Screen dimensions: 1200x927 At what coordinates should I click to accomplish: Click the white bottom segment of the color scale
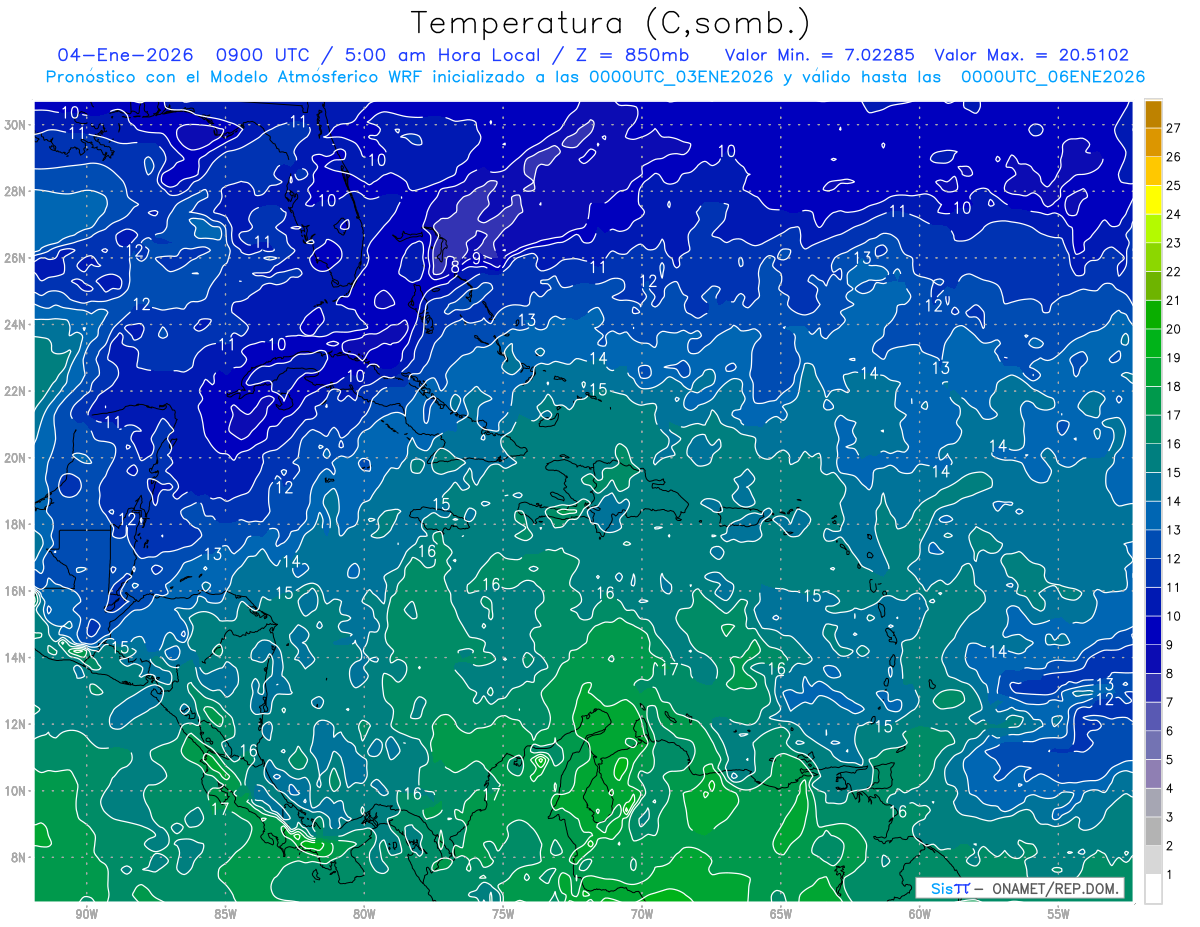click(1153, 888)
